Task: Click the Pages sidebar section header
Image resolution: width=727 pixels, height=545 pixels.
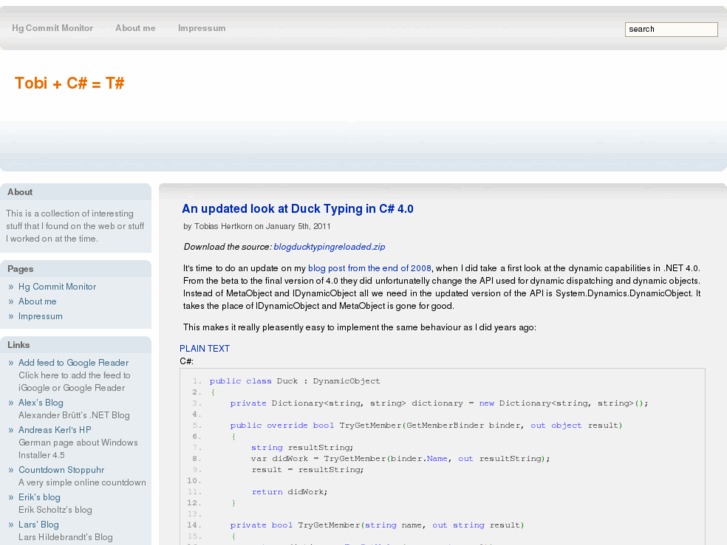Action: 20,269
